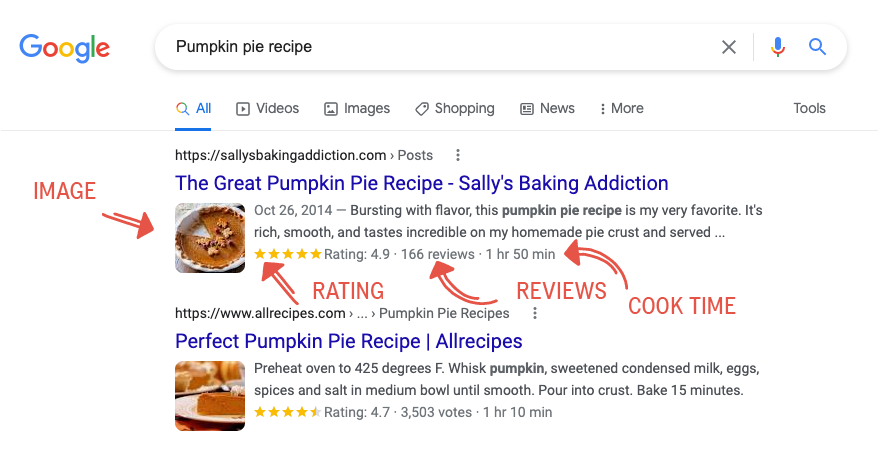Clear the search query with X
The height and width of the screenshot is (459, 878).
pos(729,47)
